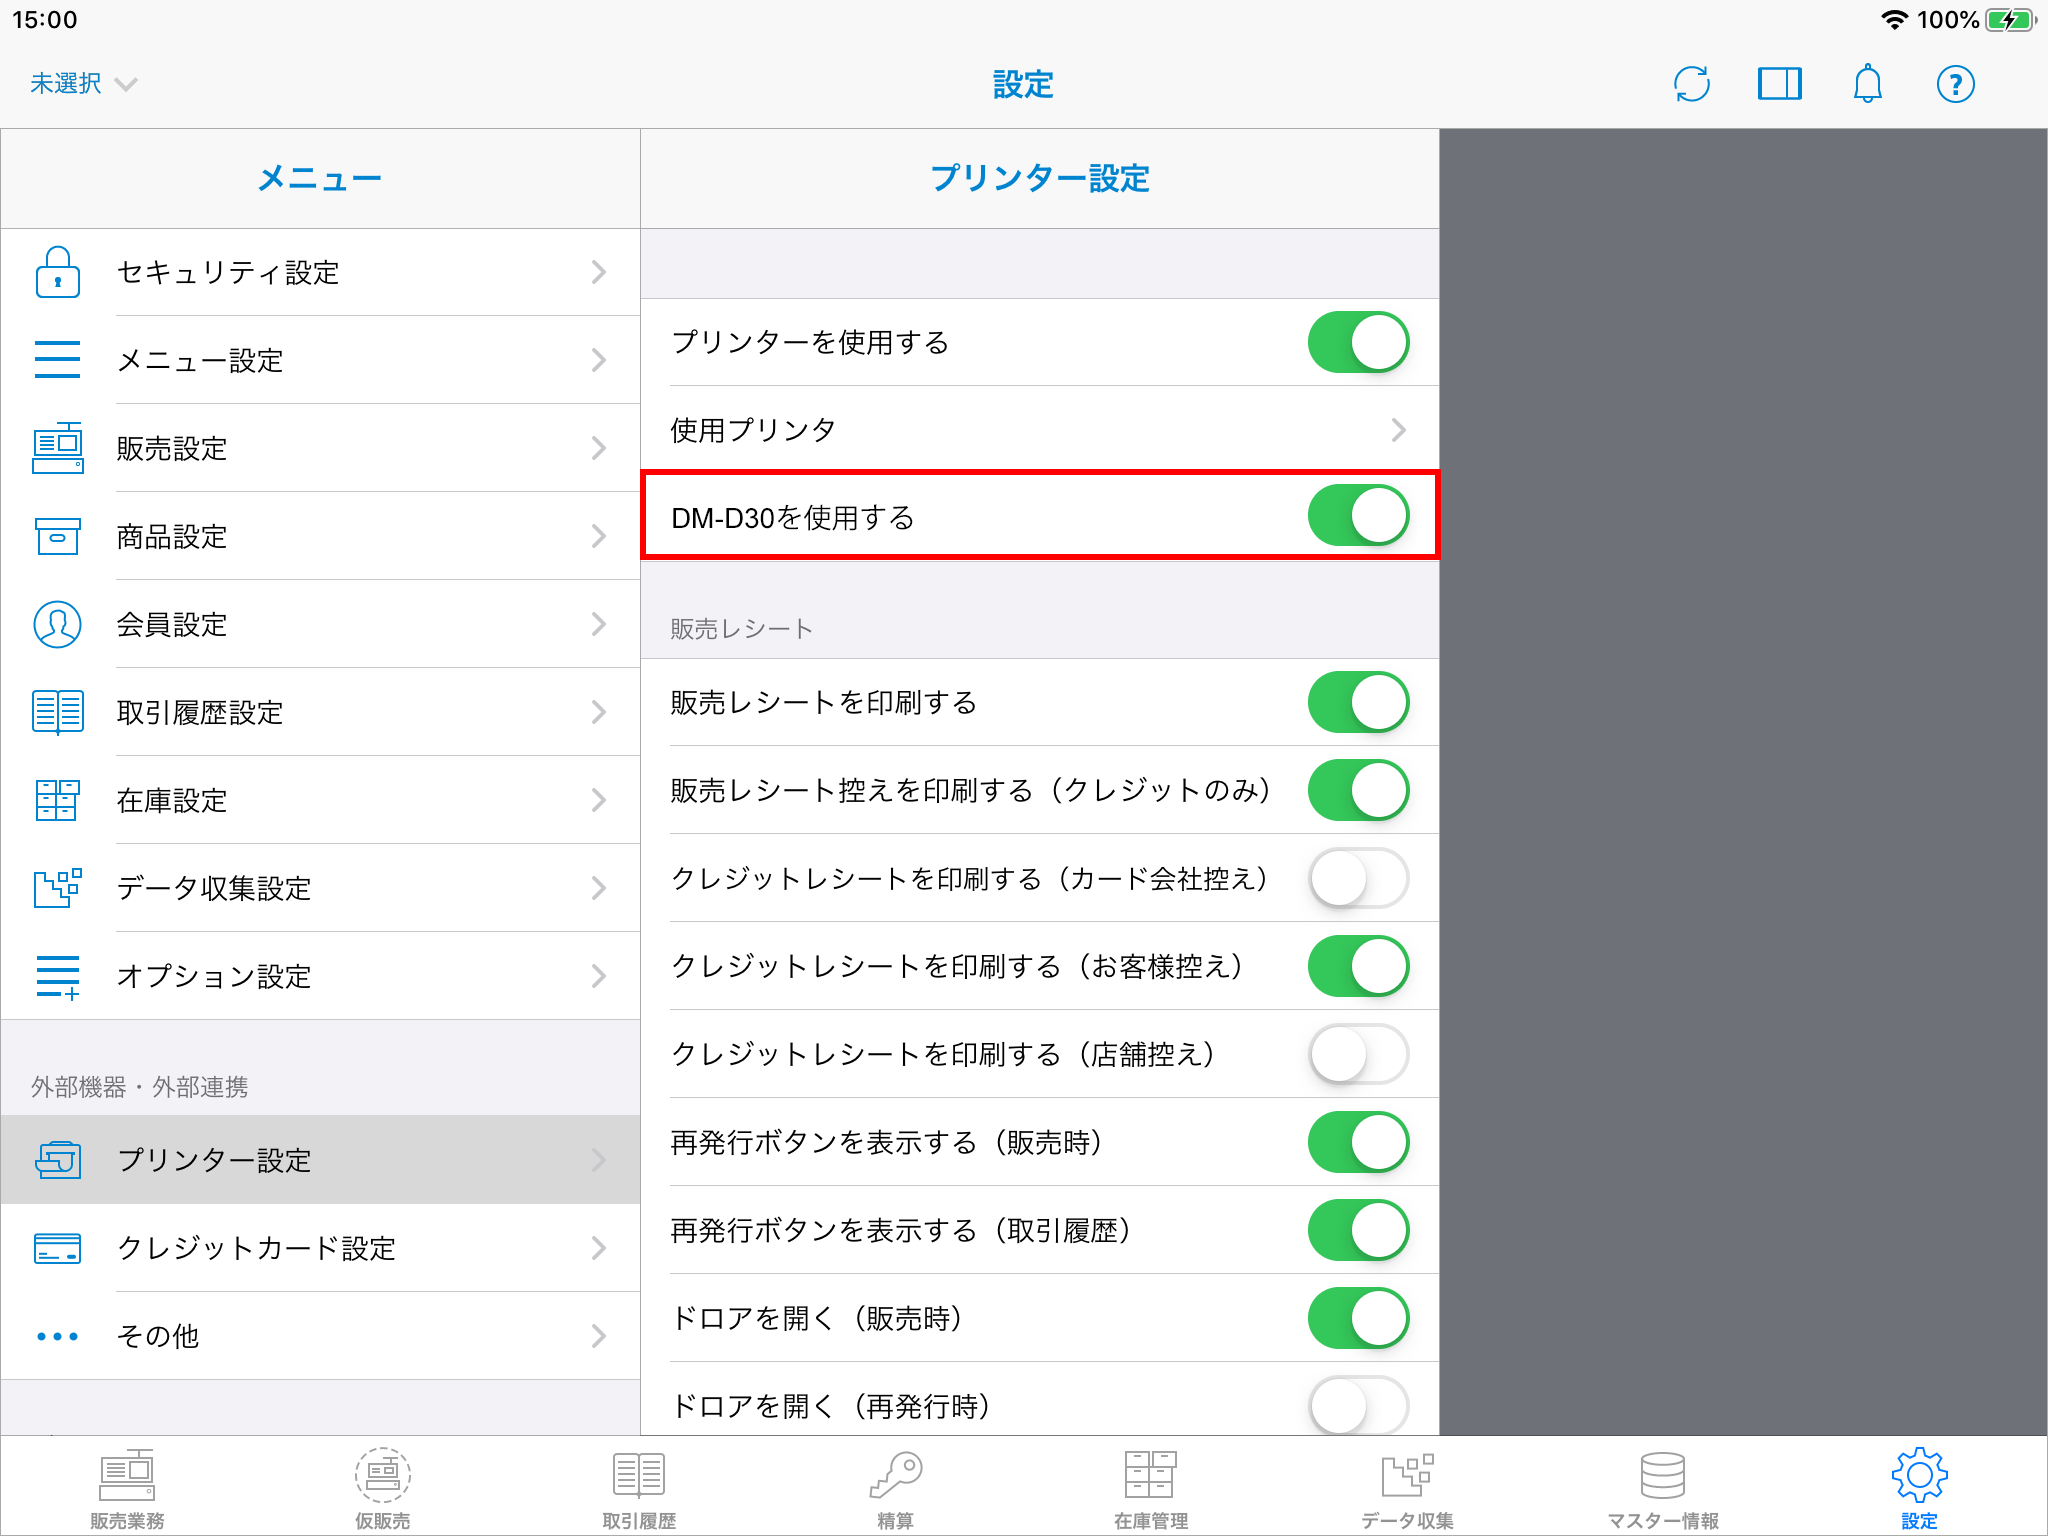This screenshot has height=1536, width=2048.
Task: Select 設定 gear tab in bottom bar
Action: click(1919, 1490)
